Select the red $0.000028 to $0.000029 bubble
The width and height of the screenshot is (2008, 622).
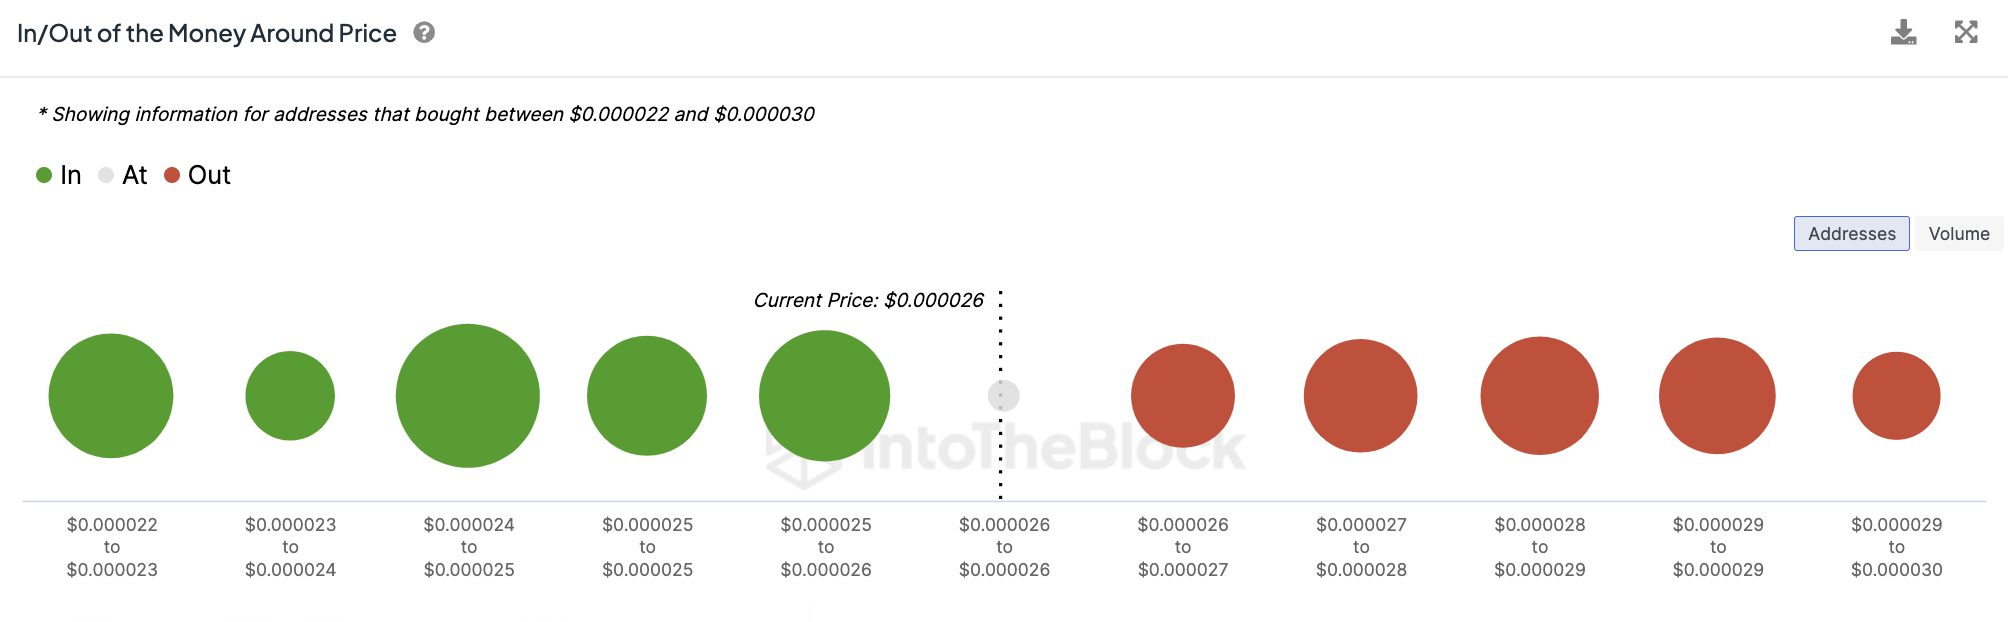coord(1539,396)
